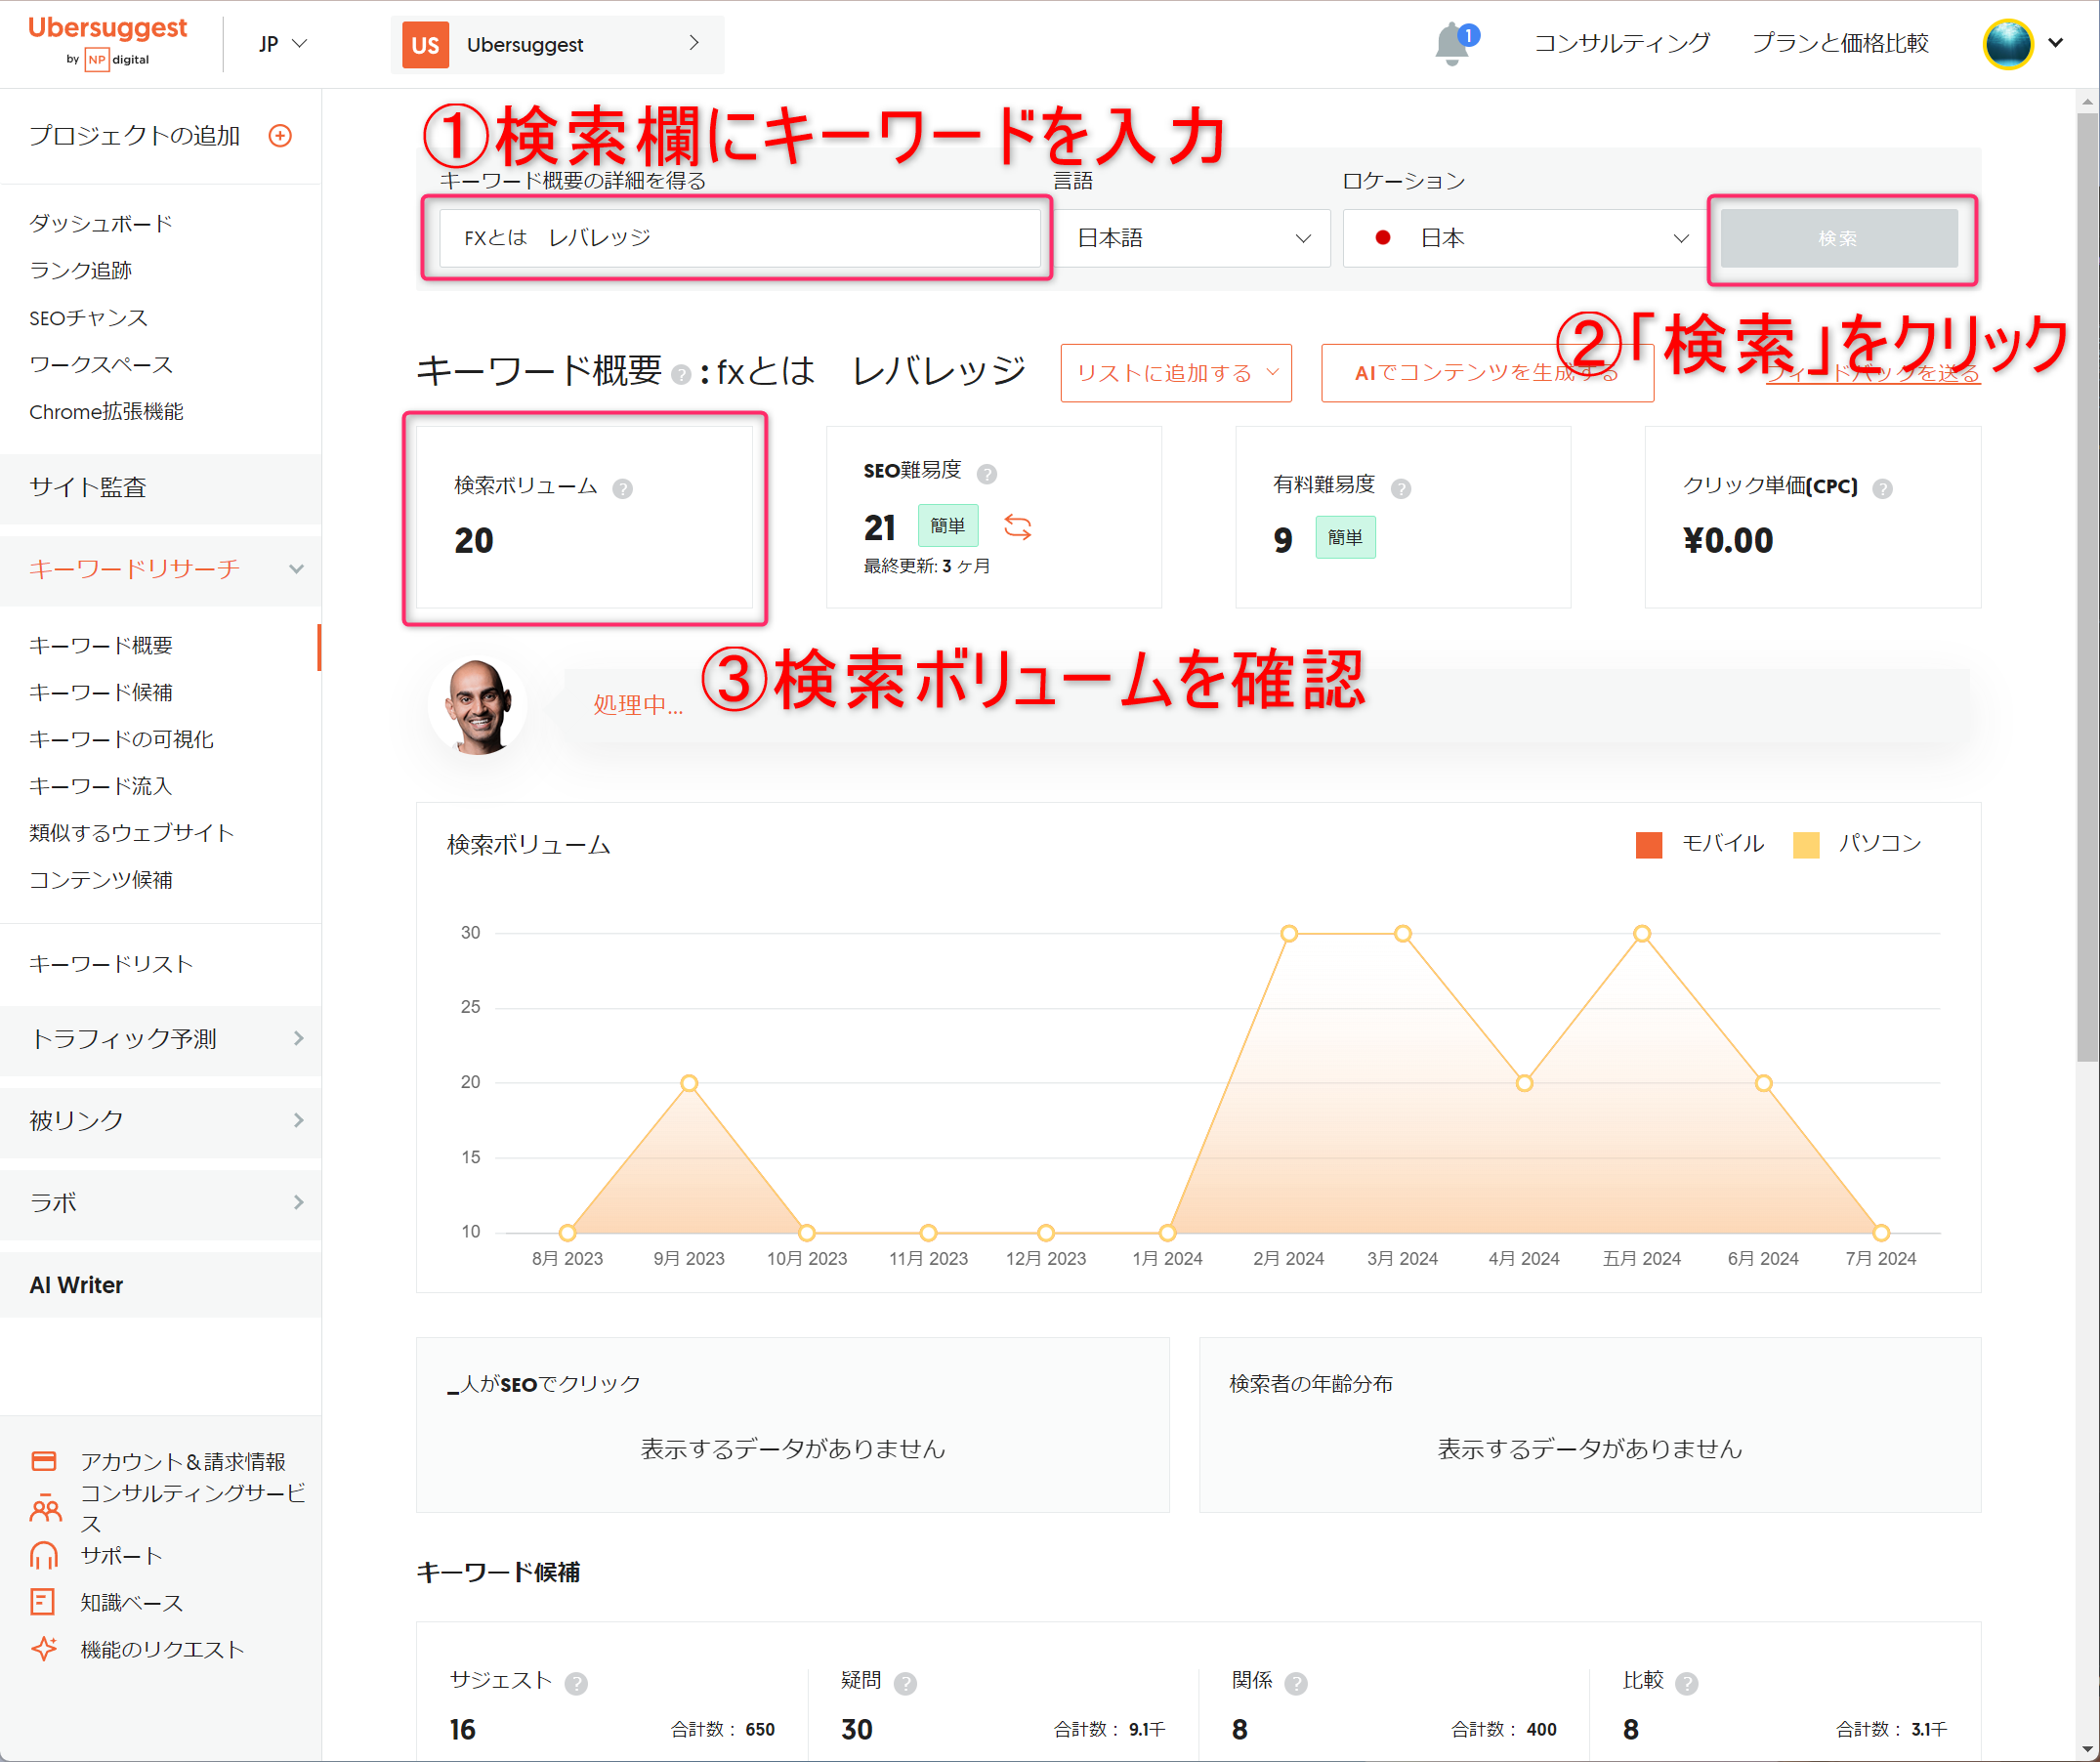This screenshot has width=2100, height=1762.
Task: Click Neil Patel avatar photo
Action: pyautogui.click(x=477, y=706)
